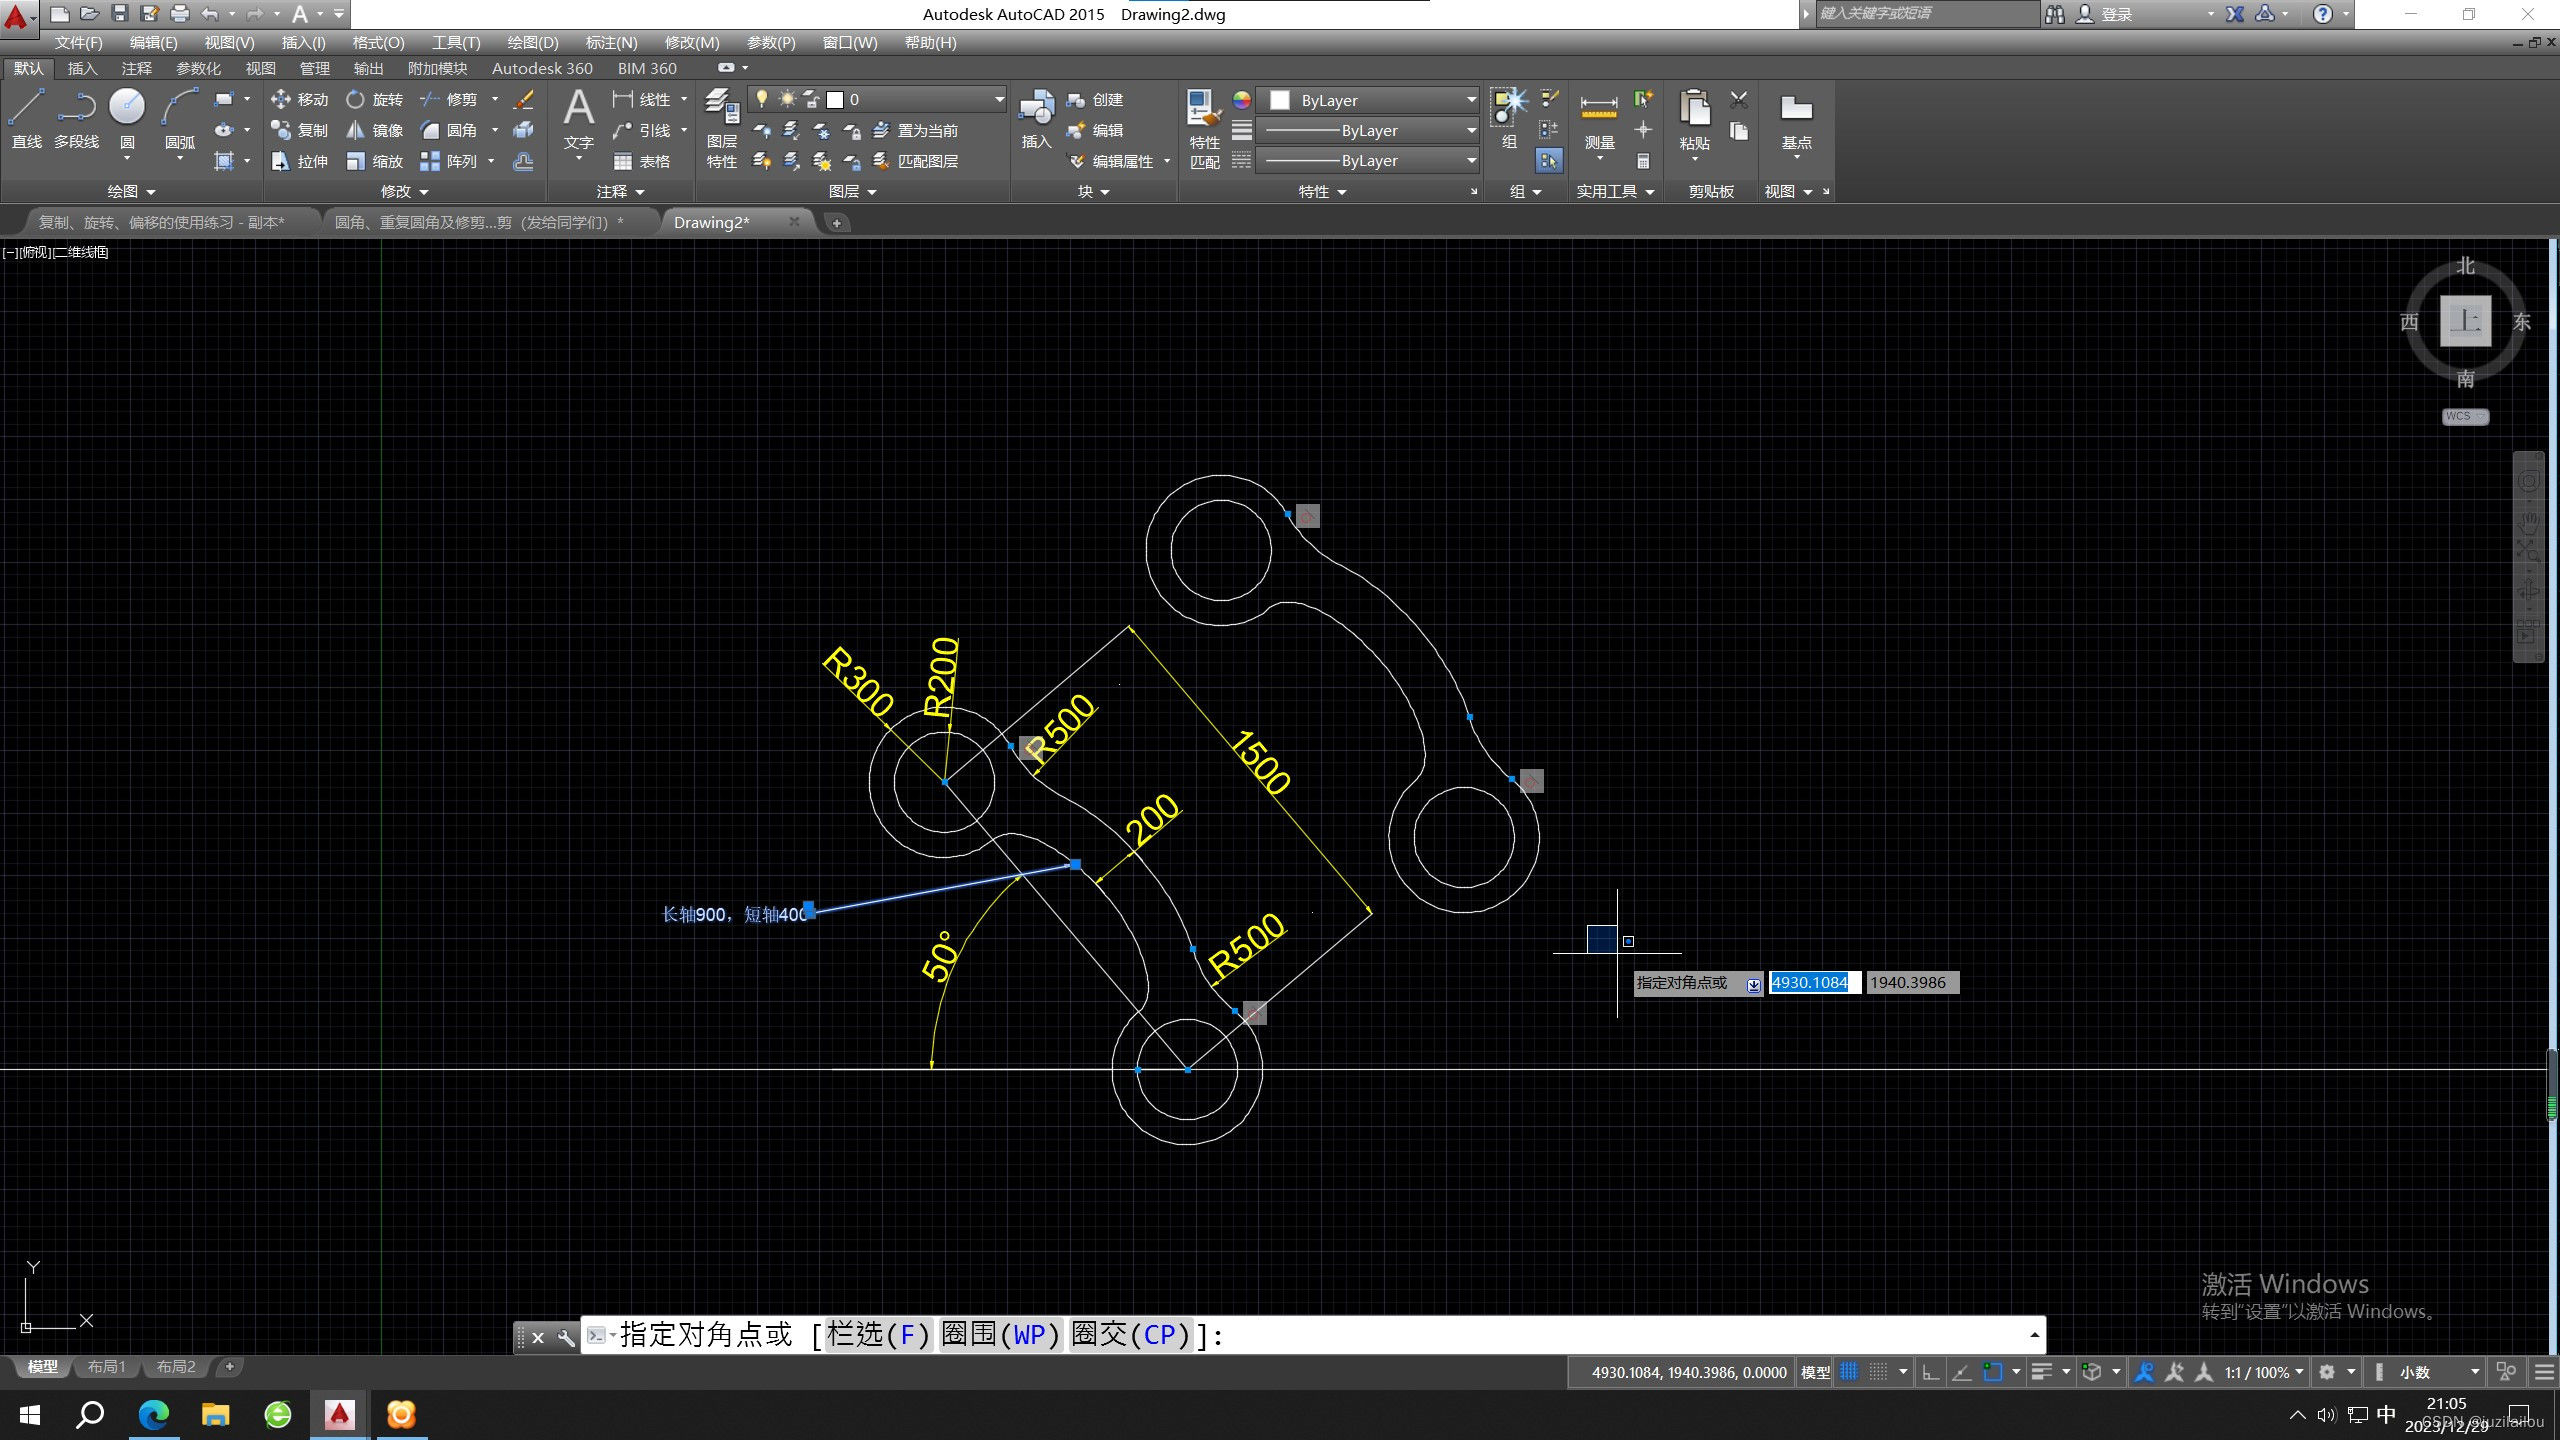
Task: Switch to 布局1 layout tab
Action: (x=106, y=1366)
